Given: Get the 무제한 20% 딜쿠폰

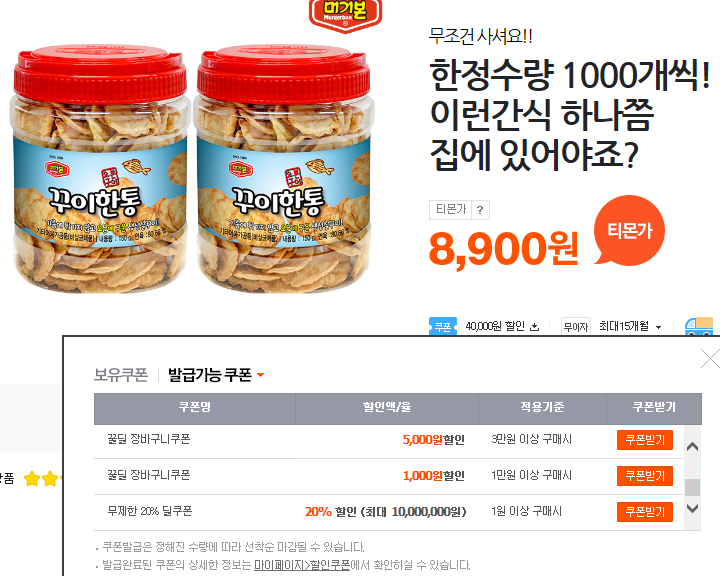Looking at the screenshot, I should coord(645,511).
